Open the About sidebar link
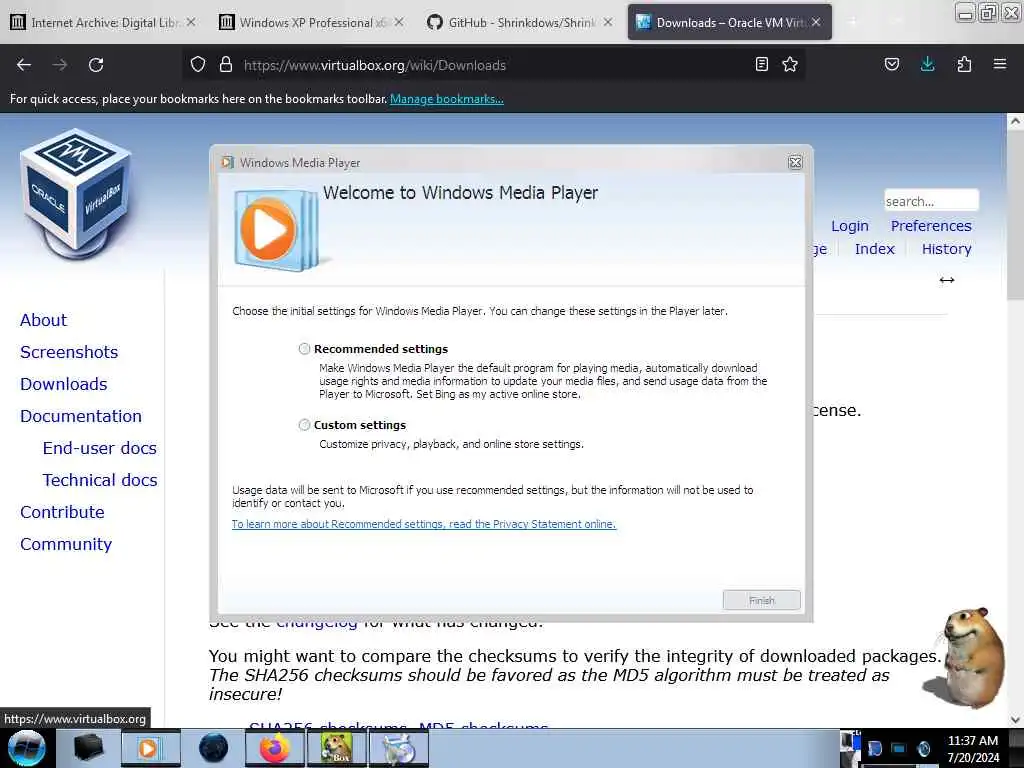 click(x=43, y=320)
